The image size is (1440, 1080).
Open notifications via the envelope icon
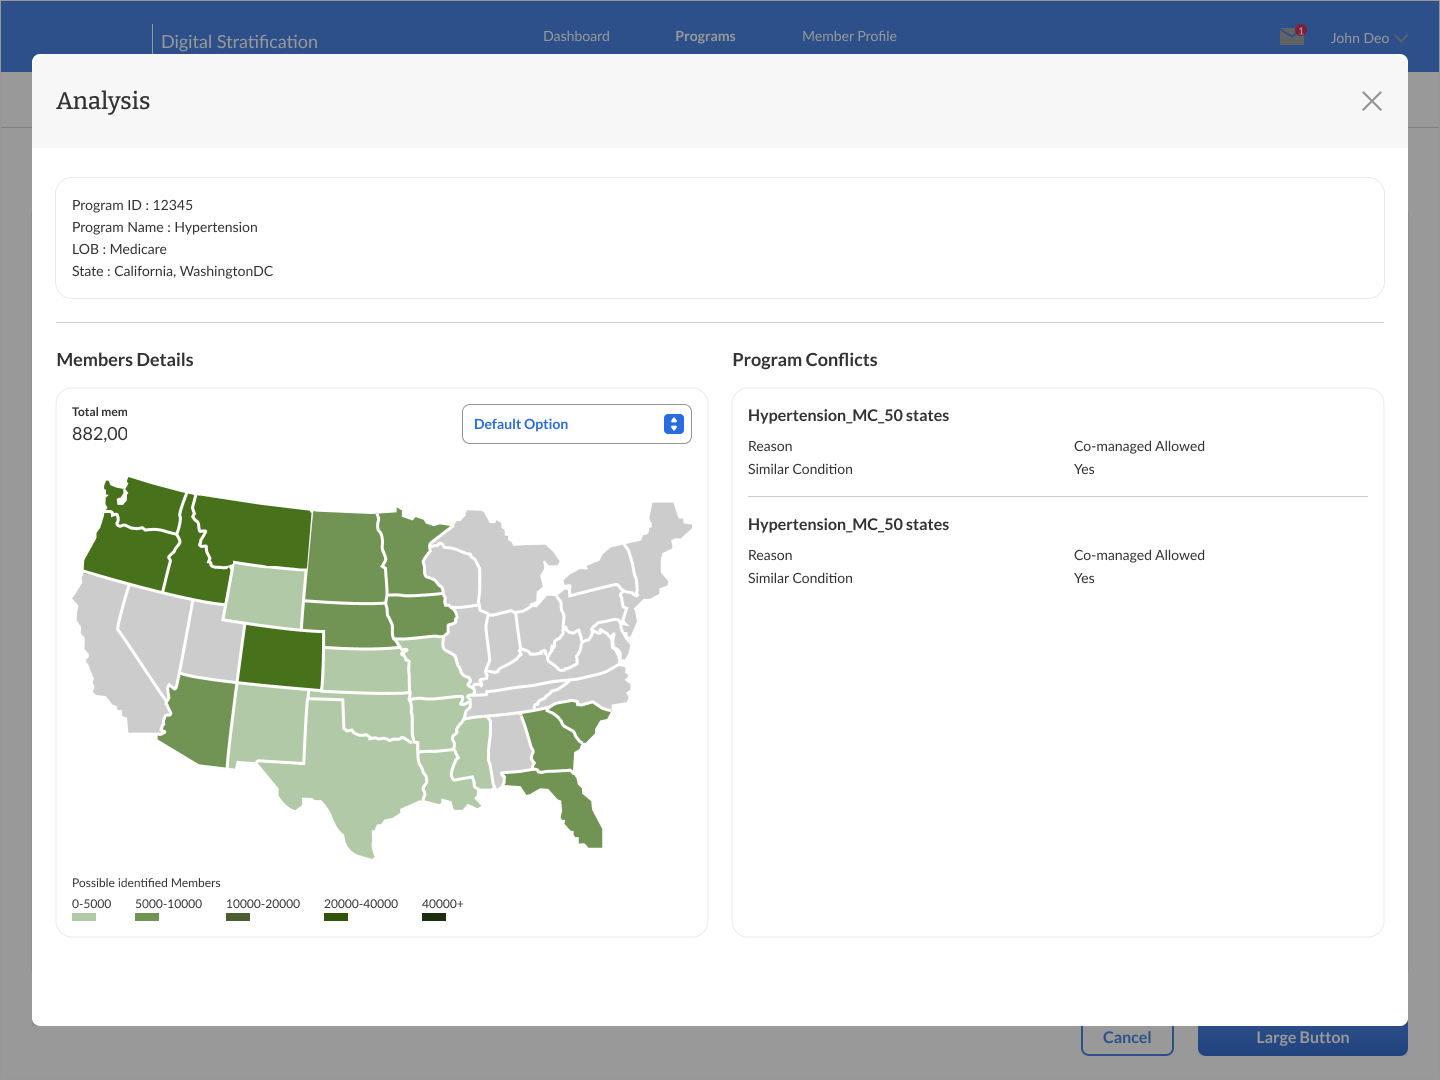coord(1290,37)
